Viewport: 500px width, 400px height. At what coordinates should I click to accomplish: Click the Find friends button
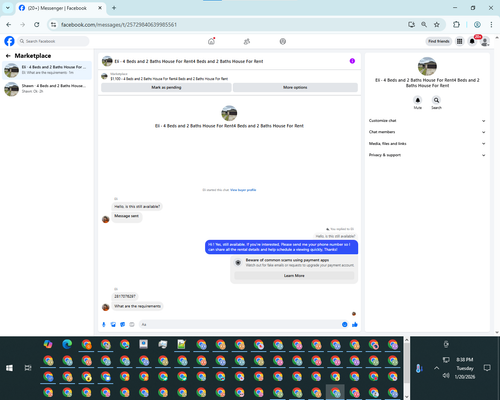click(x=439, y=41)
